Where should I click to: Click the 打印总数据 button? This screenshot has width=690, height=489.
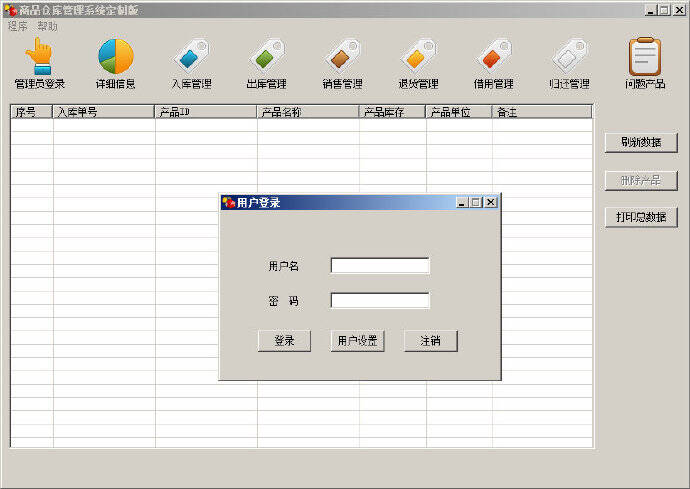tap(641, 217)
